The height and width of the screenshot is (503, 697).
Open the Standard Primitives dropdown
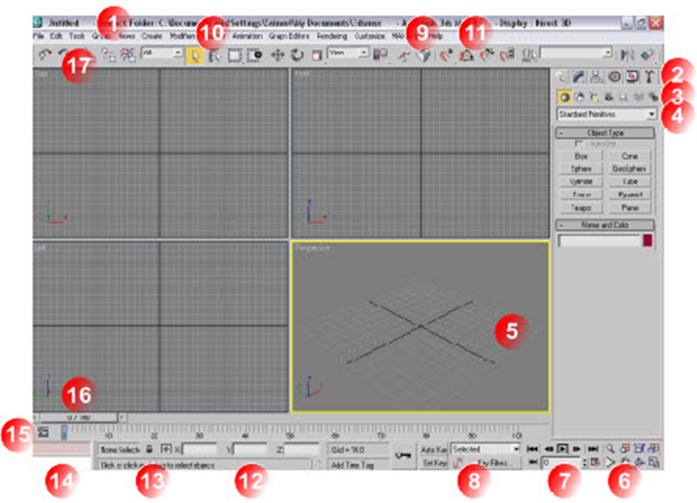coord(606,115)
